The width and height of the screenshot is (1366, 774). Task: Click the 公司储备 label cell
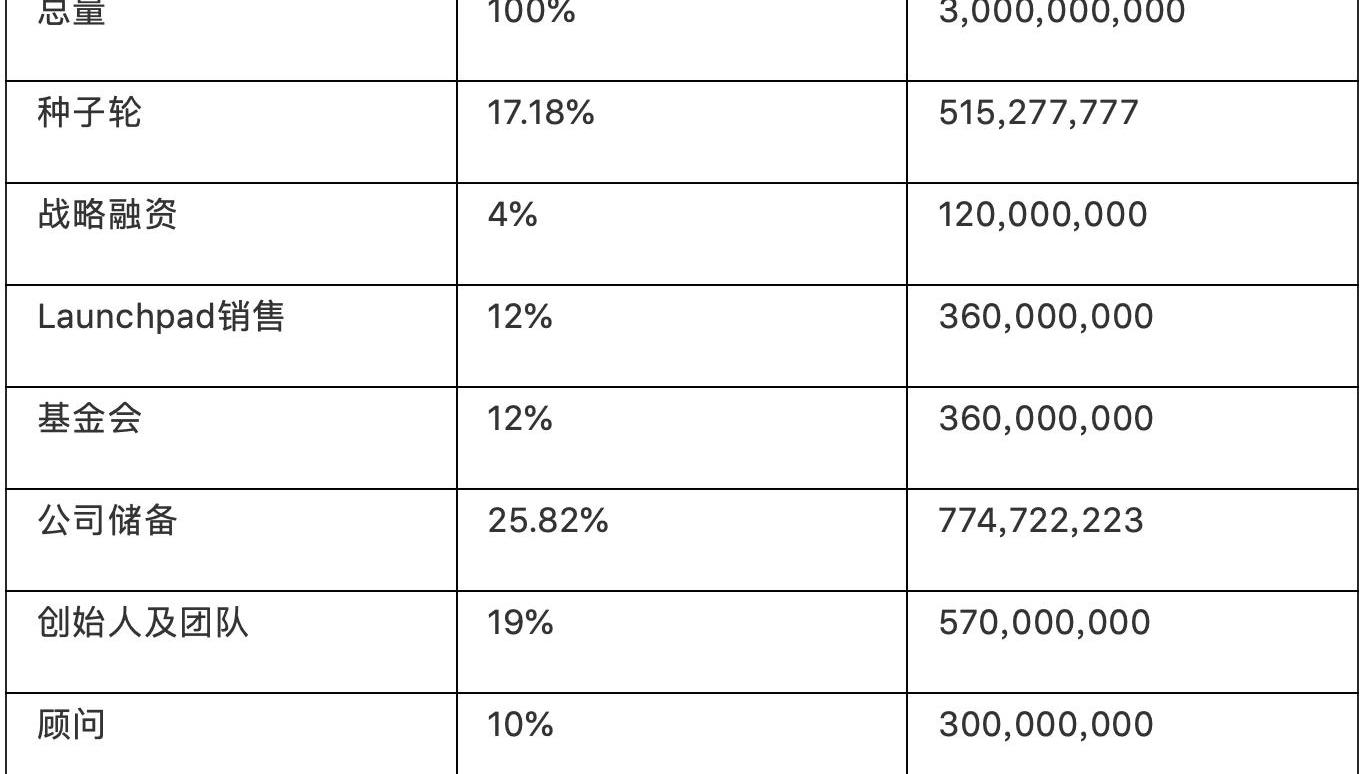point(107,521)
